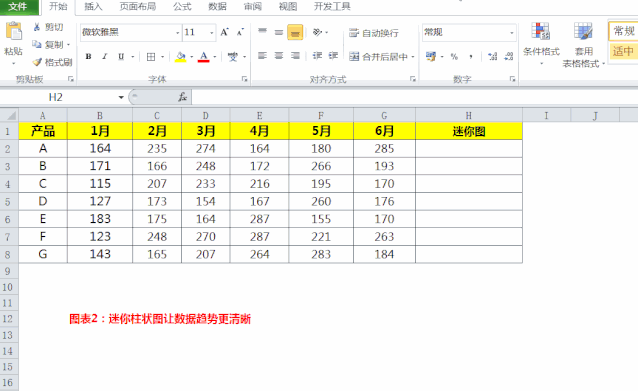This screenshot has width=638, height=391.
Task: Click header cell 迷你图
Action: (469, 131)
